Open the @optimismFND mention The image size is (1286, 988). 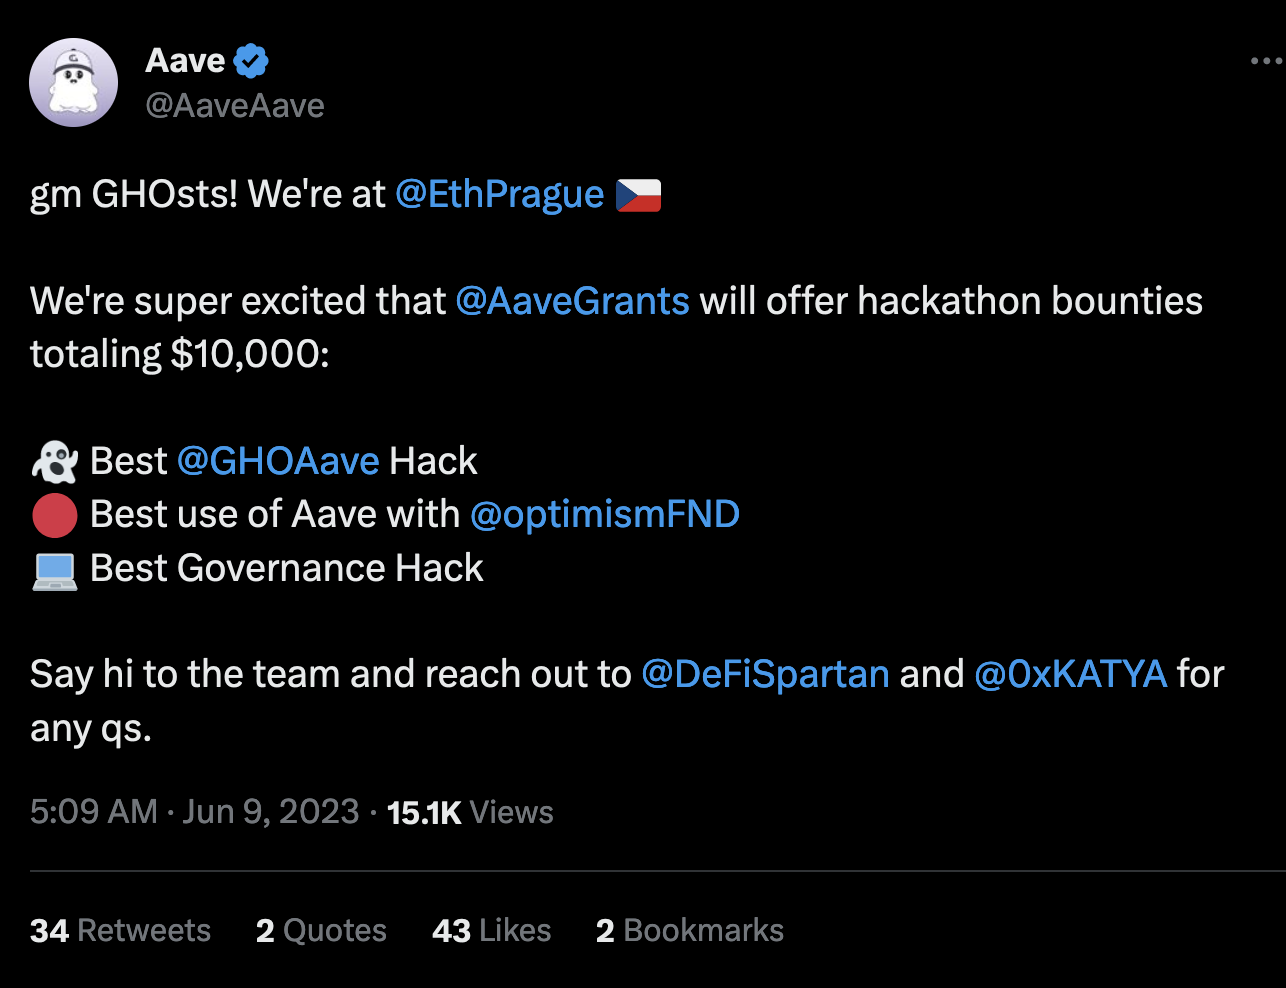(605, 514)
